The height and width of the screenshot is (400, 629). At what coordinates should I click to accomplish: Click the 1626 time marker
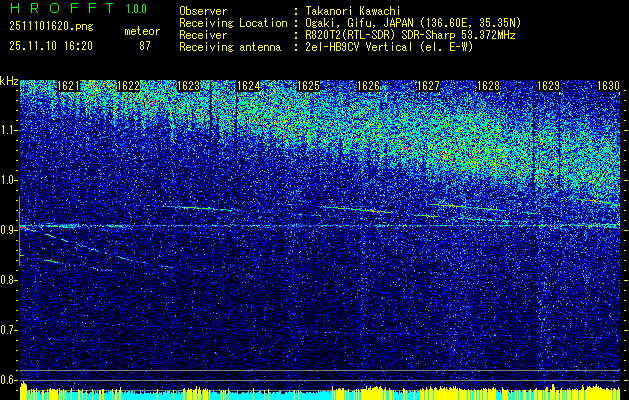[x=369, y=86]
